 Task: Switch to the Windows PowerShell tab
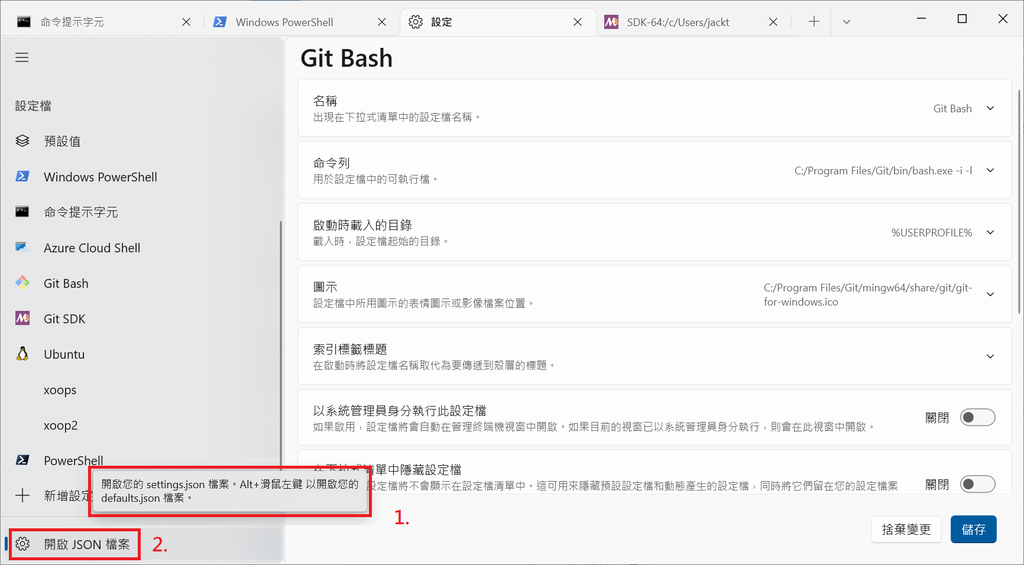299,22
